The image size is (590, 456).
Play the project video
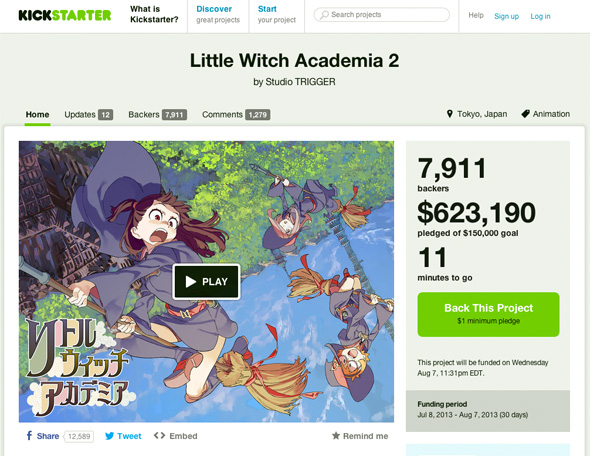click(206, 281)
